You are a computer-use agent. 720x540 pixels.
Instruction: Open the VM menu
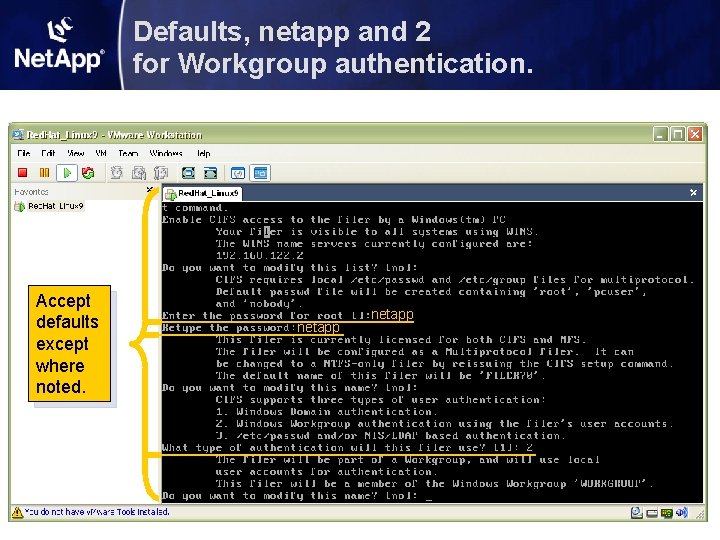[101, 153]
